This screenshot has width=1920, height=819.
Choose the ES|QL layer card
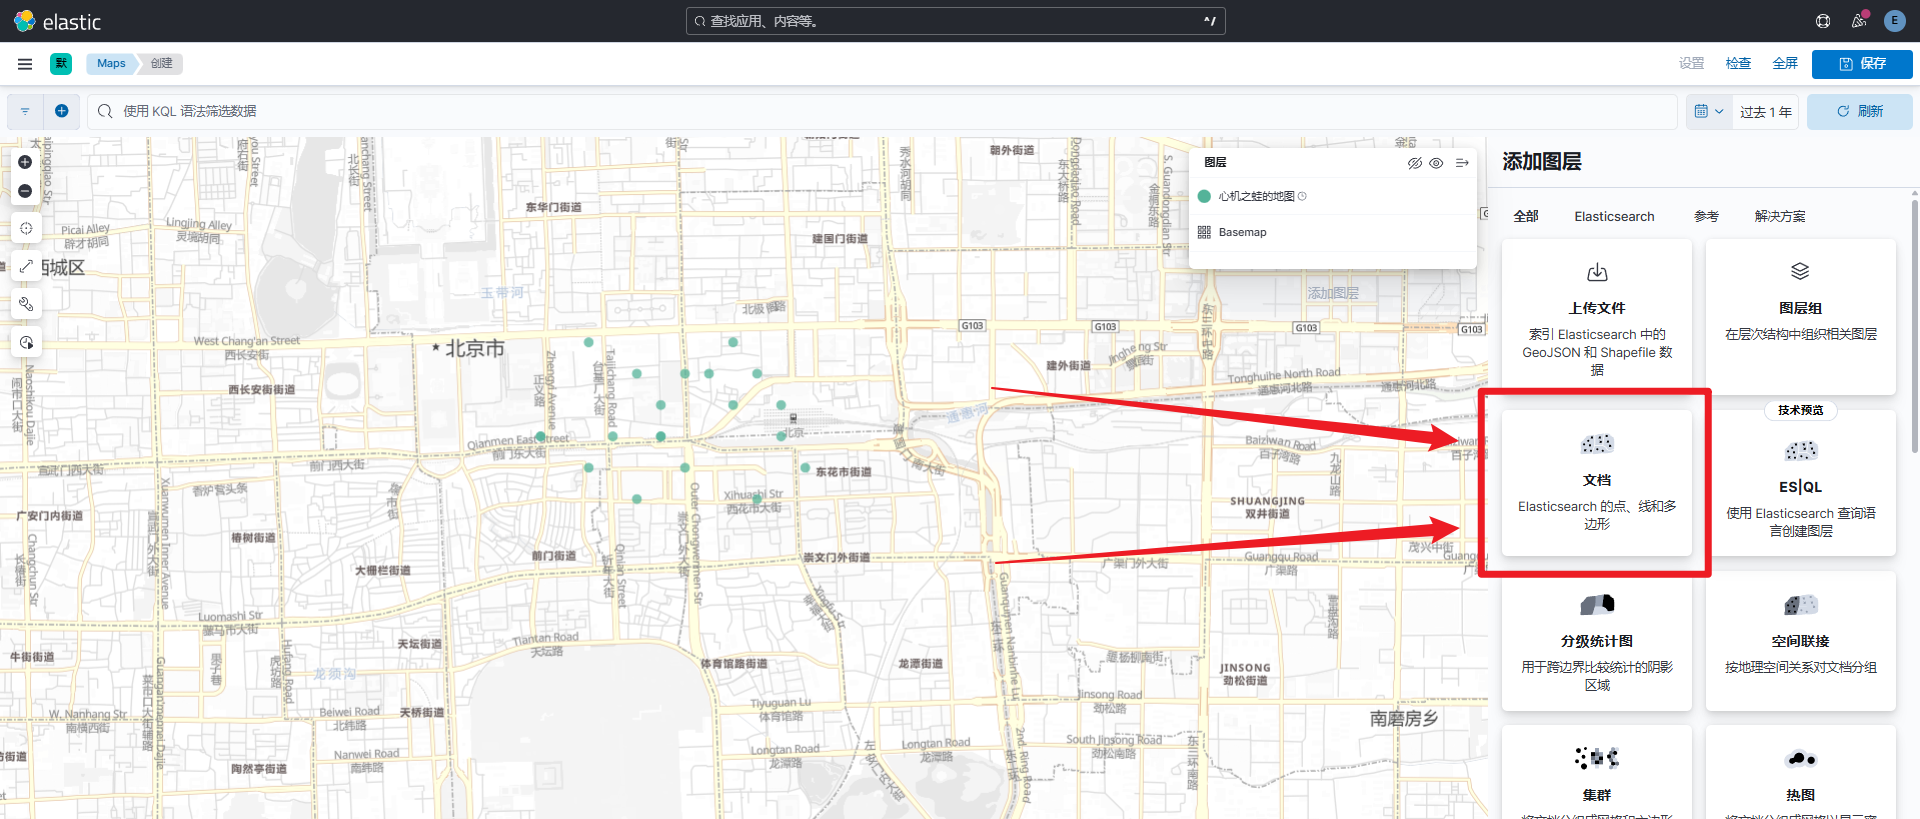pyautogui.click(x=1801, y=483)
